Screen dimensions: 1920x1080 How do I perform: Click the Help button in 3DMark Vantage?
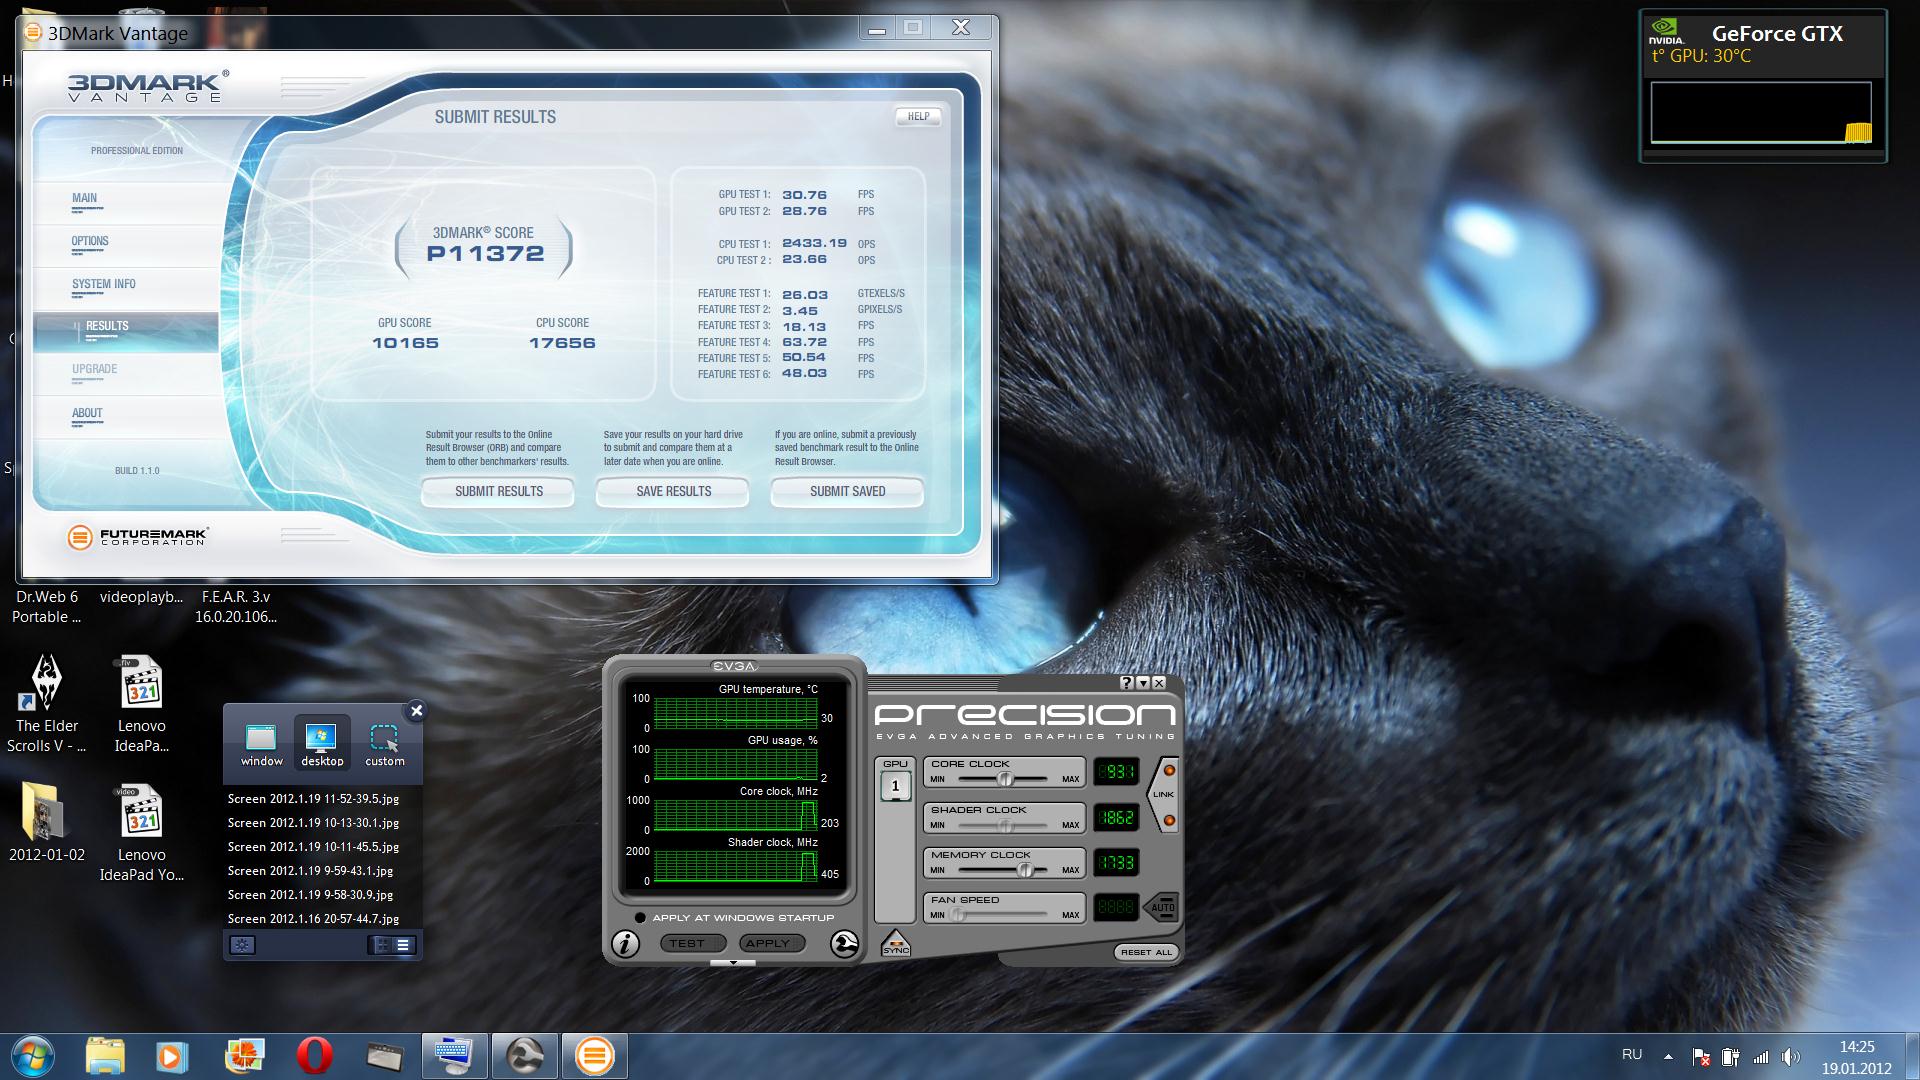click(x=918, y=116)
